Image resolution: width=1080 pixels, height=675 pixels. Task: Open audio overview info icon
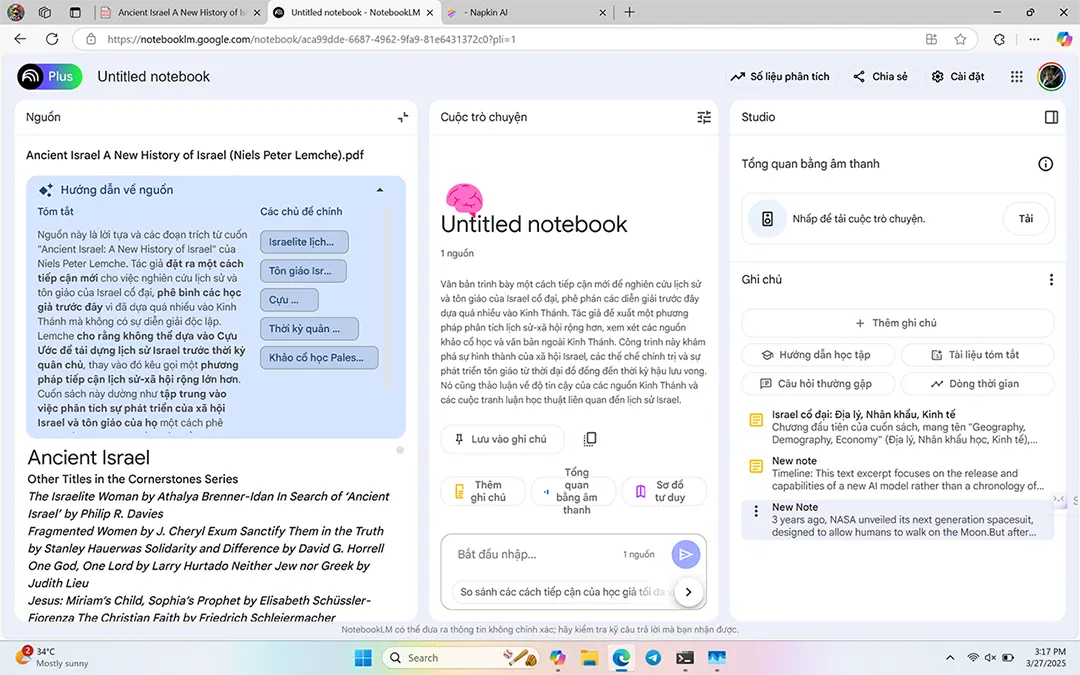1045,163
